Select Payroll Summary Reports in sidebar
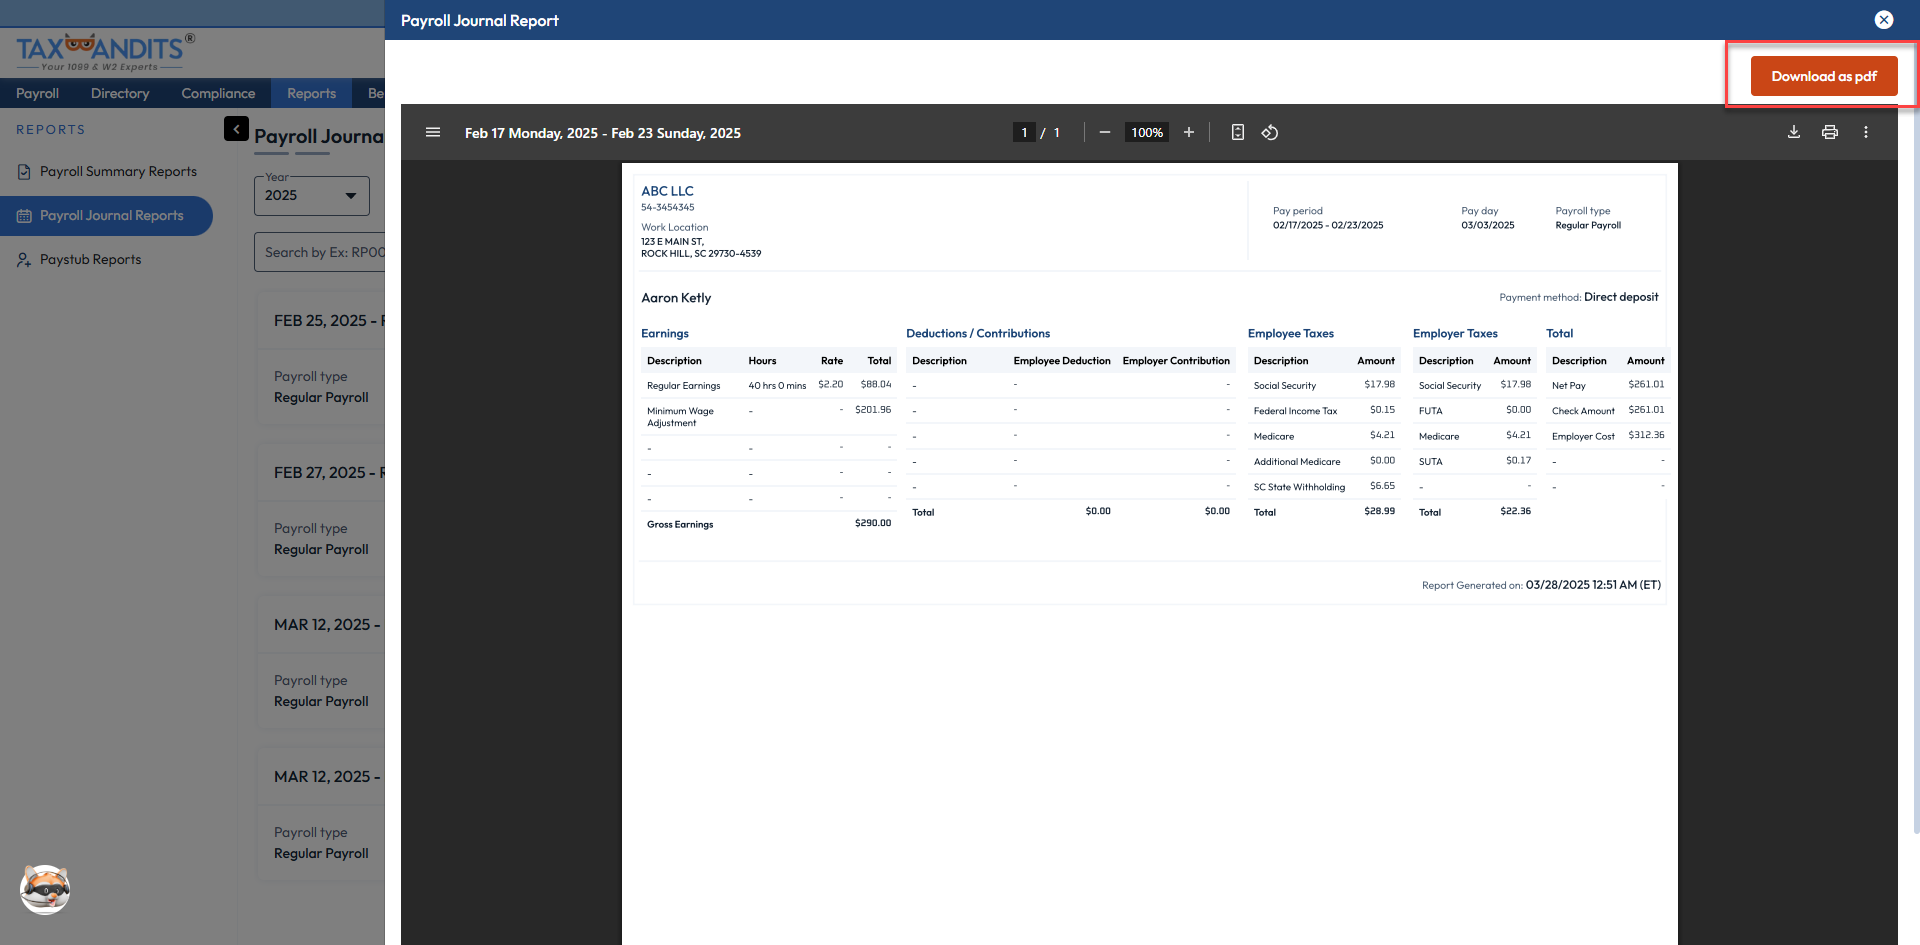 107,172
